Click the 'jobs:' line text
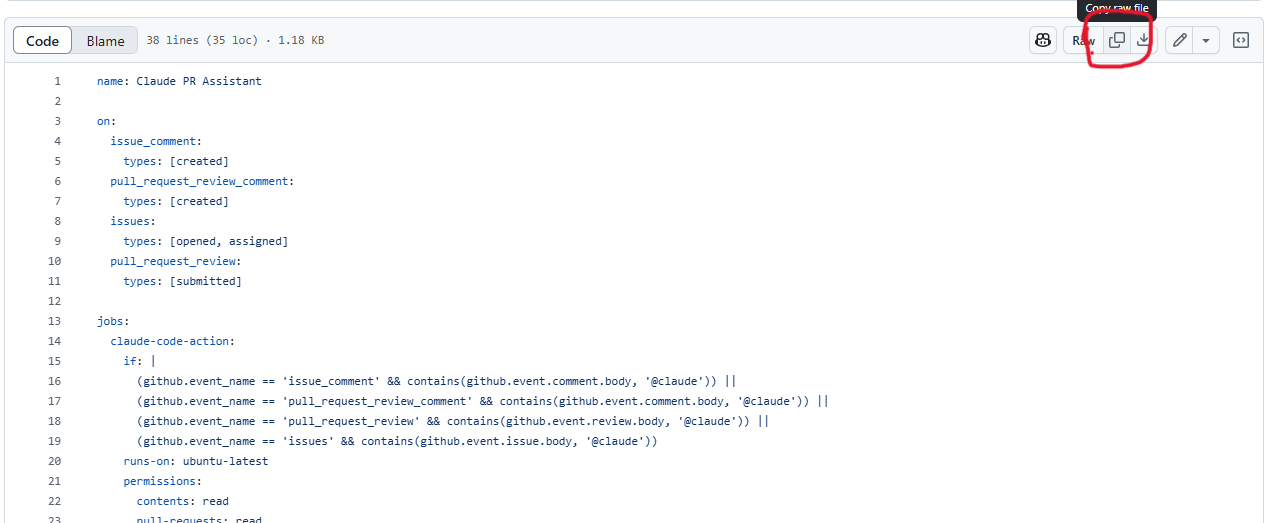Image resolution: width=1276 pixels, height=523 pixels. (x=113, y=321)
